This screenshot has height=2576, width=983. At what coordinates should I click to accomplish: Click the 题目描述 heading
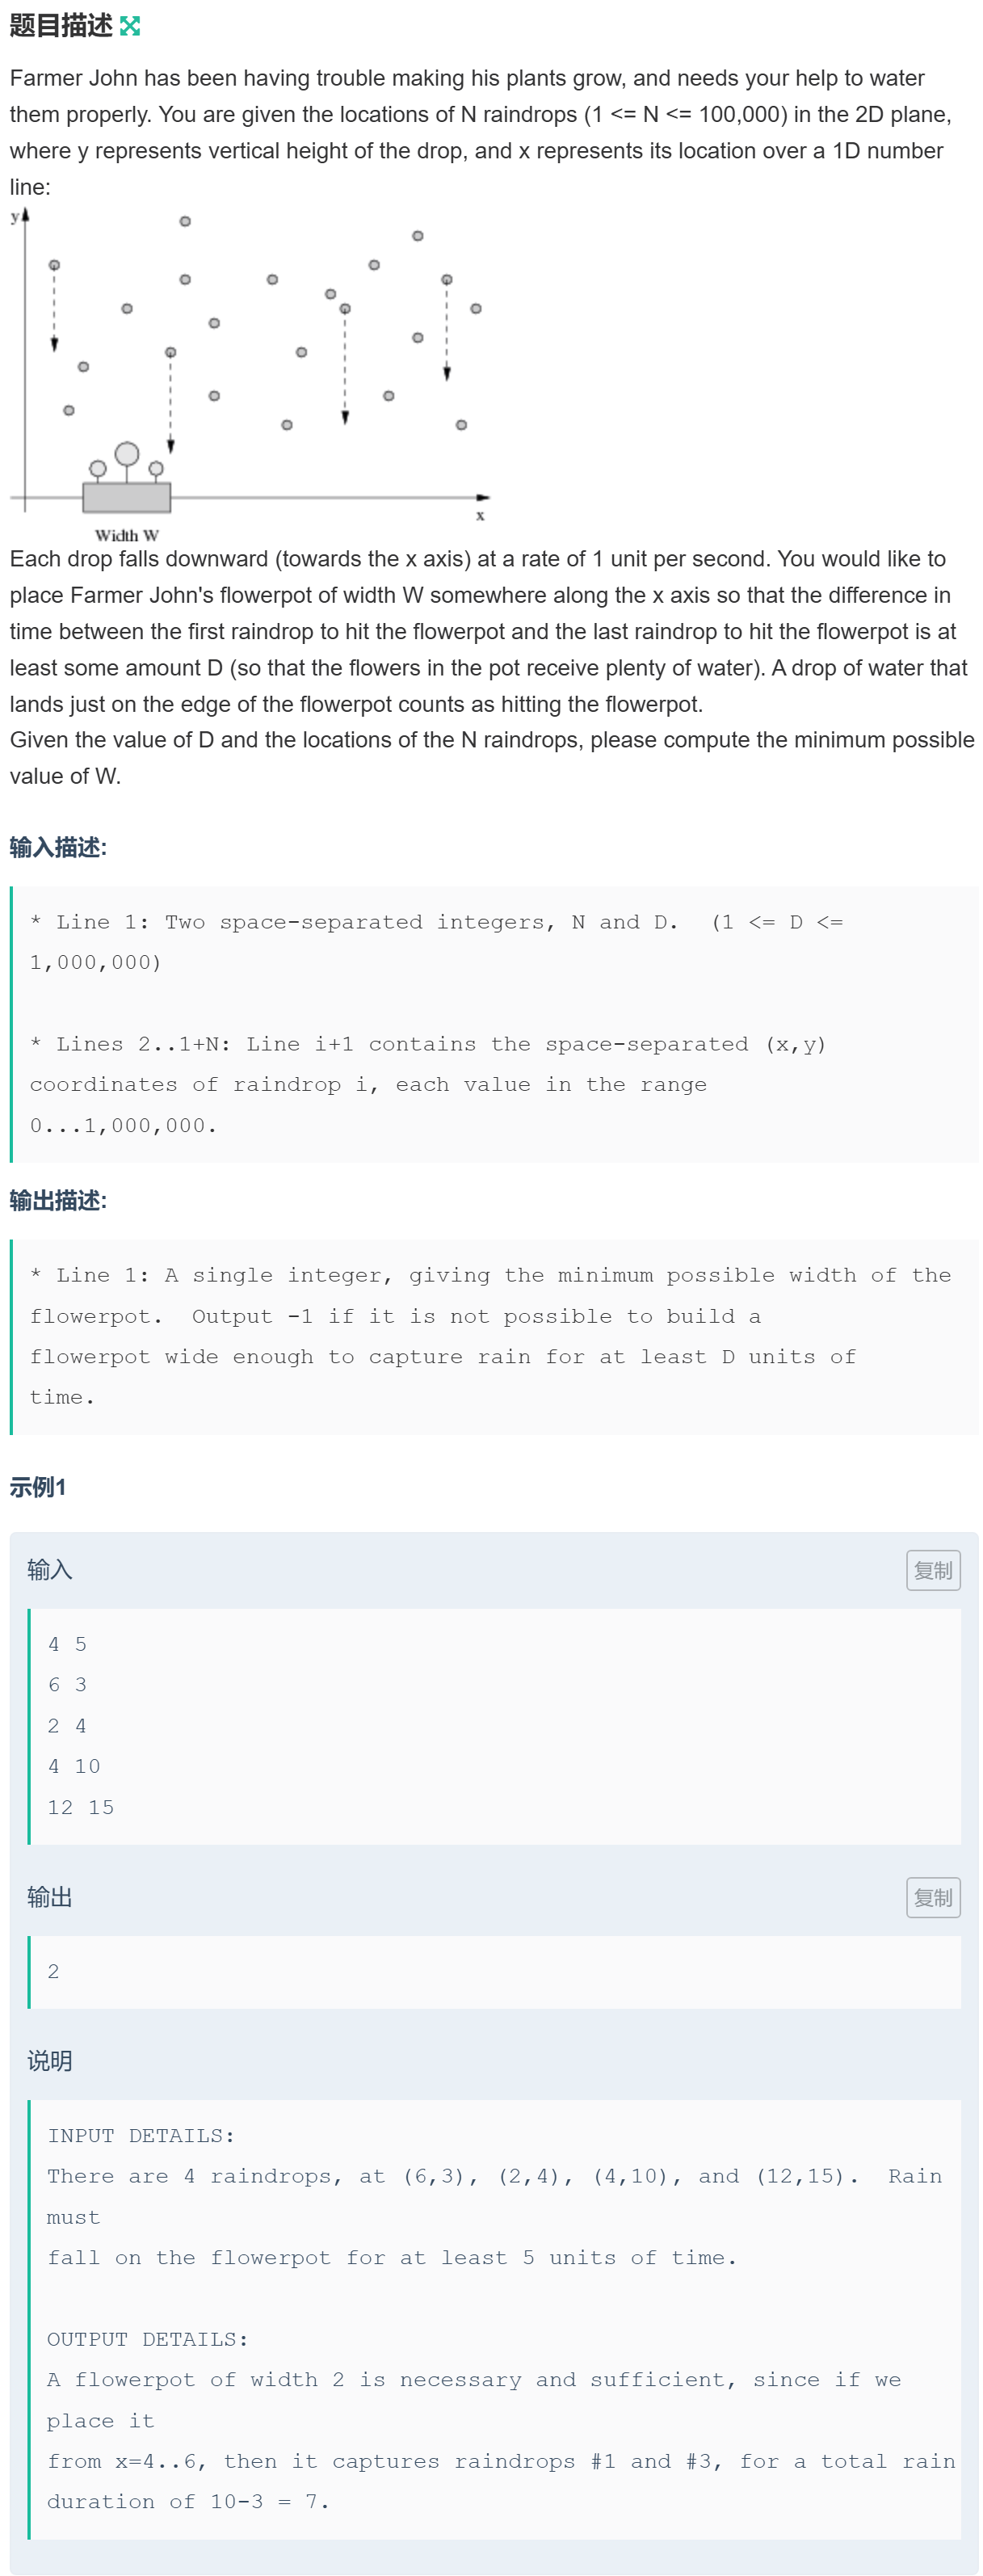click(61, 26)
